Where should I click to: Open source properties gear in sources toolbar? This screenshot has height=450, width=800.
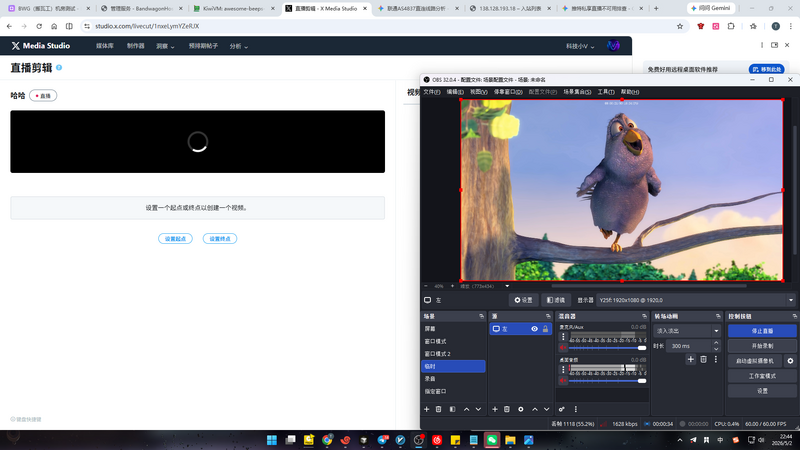coord(521,409)
